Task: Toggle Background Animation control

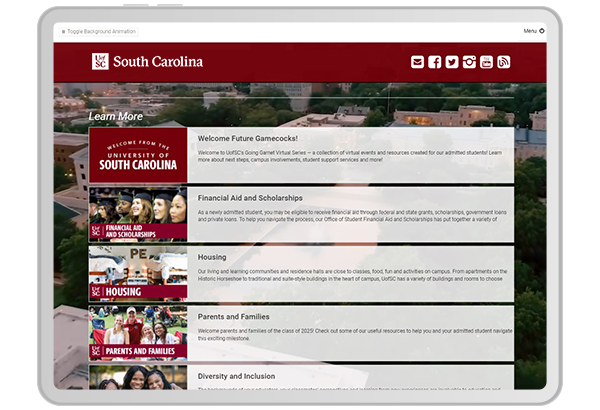Action: 99,31
